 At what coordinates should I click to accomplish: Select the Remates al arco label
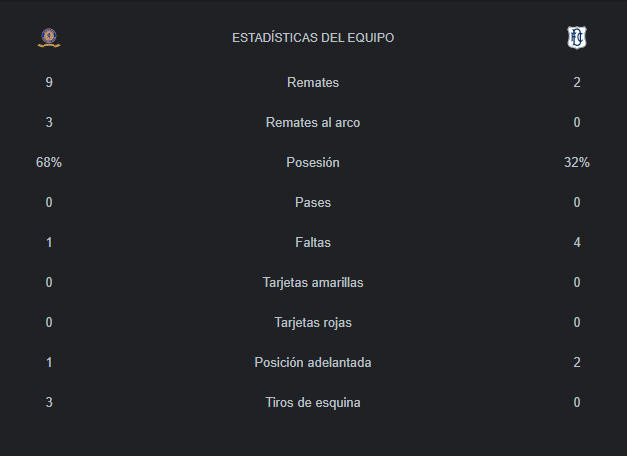[313, 122]
